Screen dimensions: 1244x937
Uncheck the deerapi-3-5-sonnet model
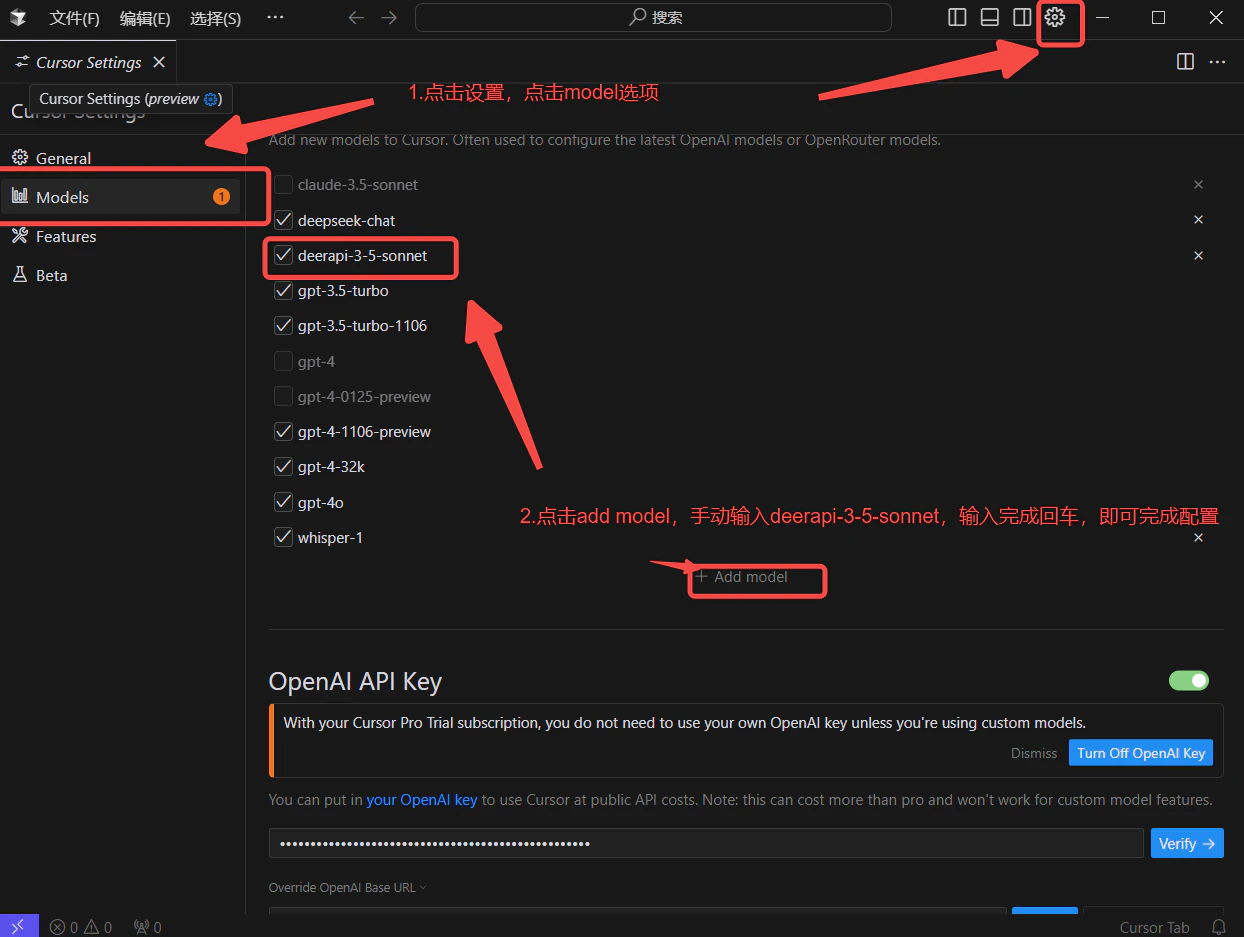coord(283,256)
